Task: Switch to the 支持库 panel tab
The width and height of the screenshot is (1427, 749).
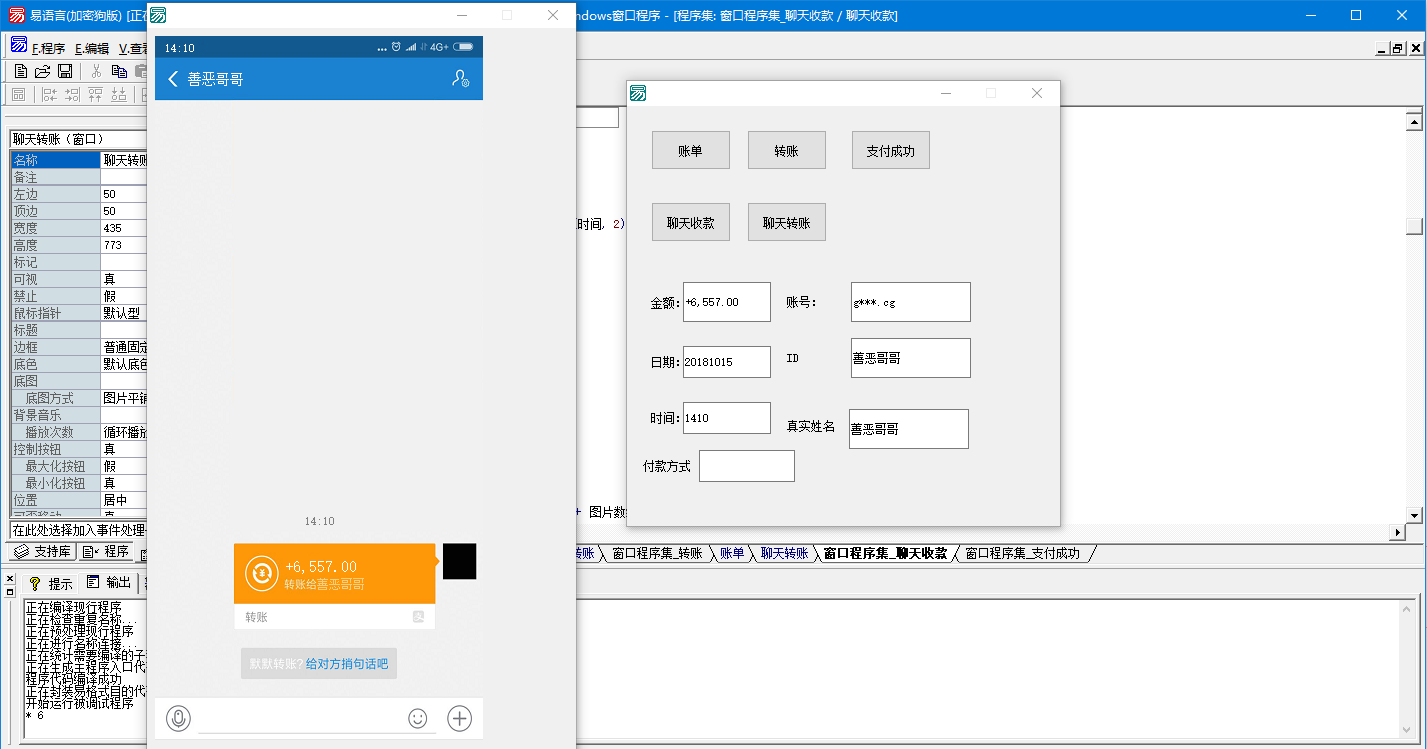Action: (43, 552)
